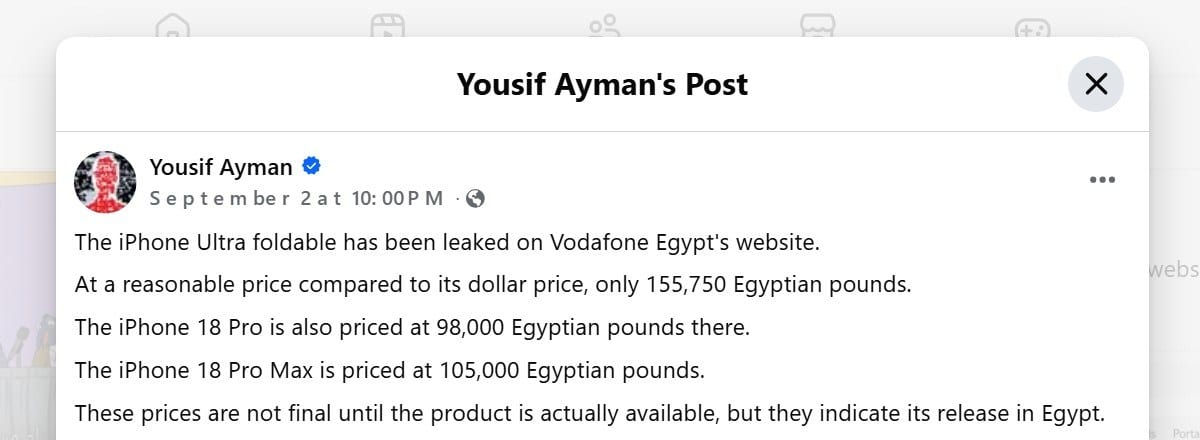Click Yousif Ayman's profile picture
This screenshot has width=1200, height=440.
[x=106, y=182]
